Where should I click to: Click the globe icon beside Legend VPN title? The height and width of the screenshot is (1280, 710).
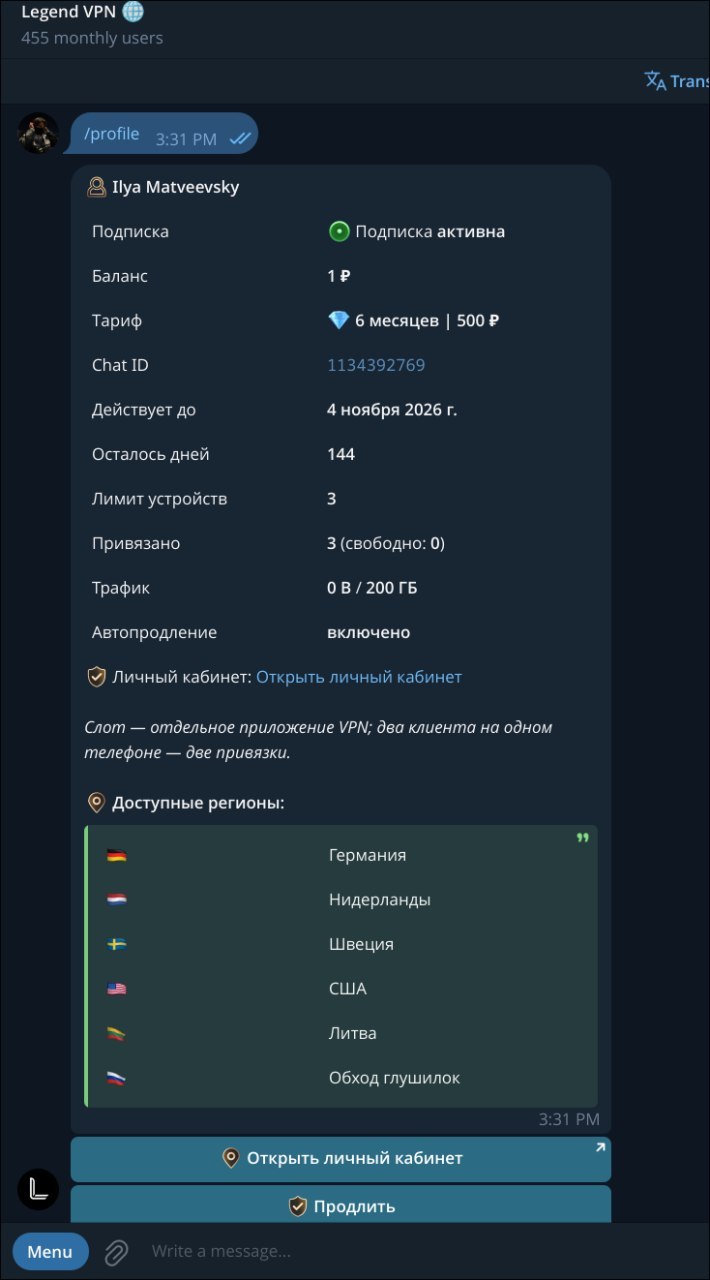(x=133, y=12)
